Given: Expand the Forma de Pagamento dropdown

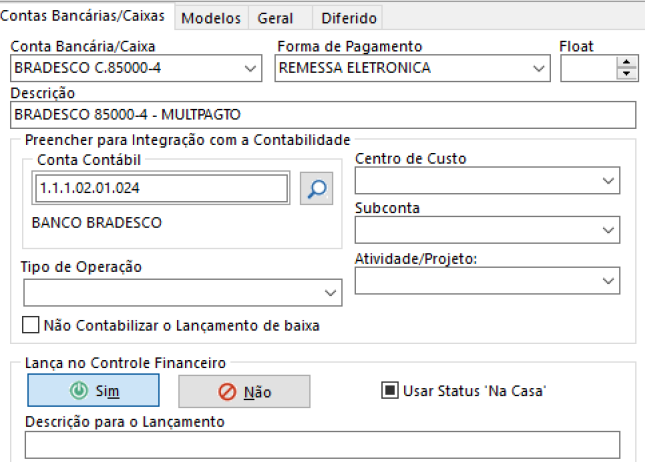Looking at the screenshot, I should pos(540,68).
